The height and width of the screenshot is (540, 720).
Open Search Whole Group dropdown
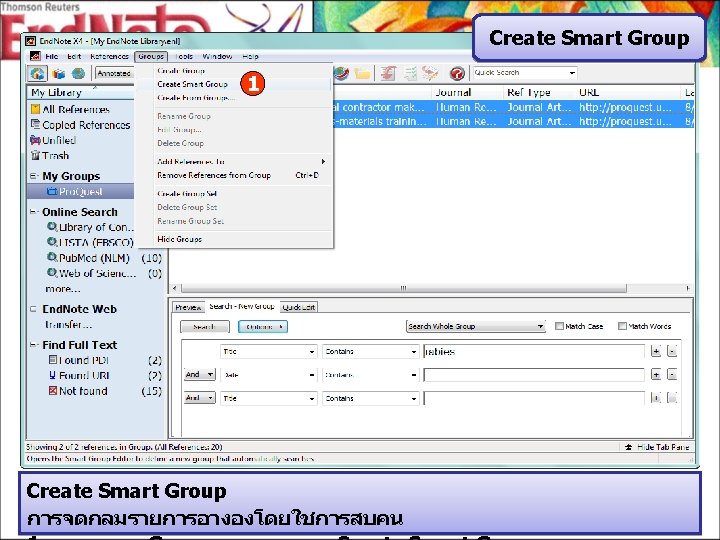[476, 326]
